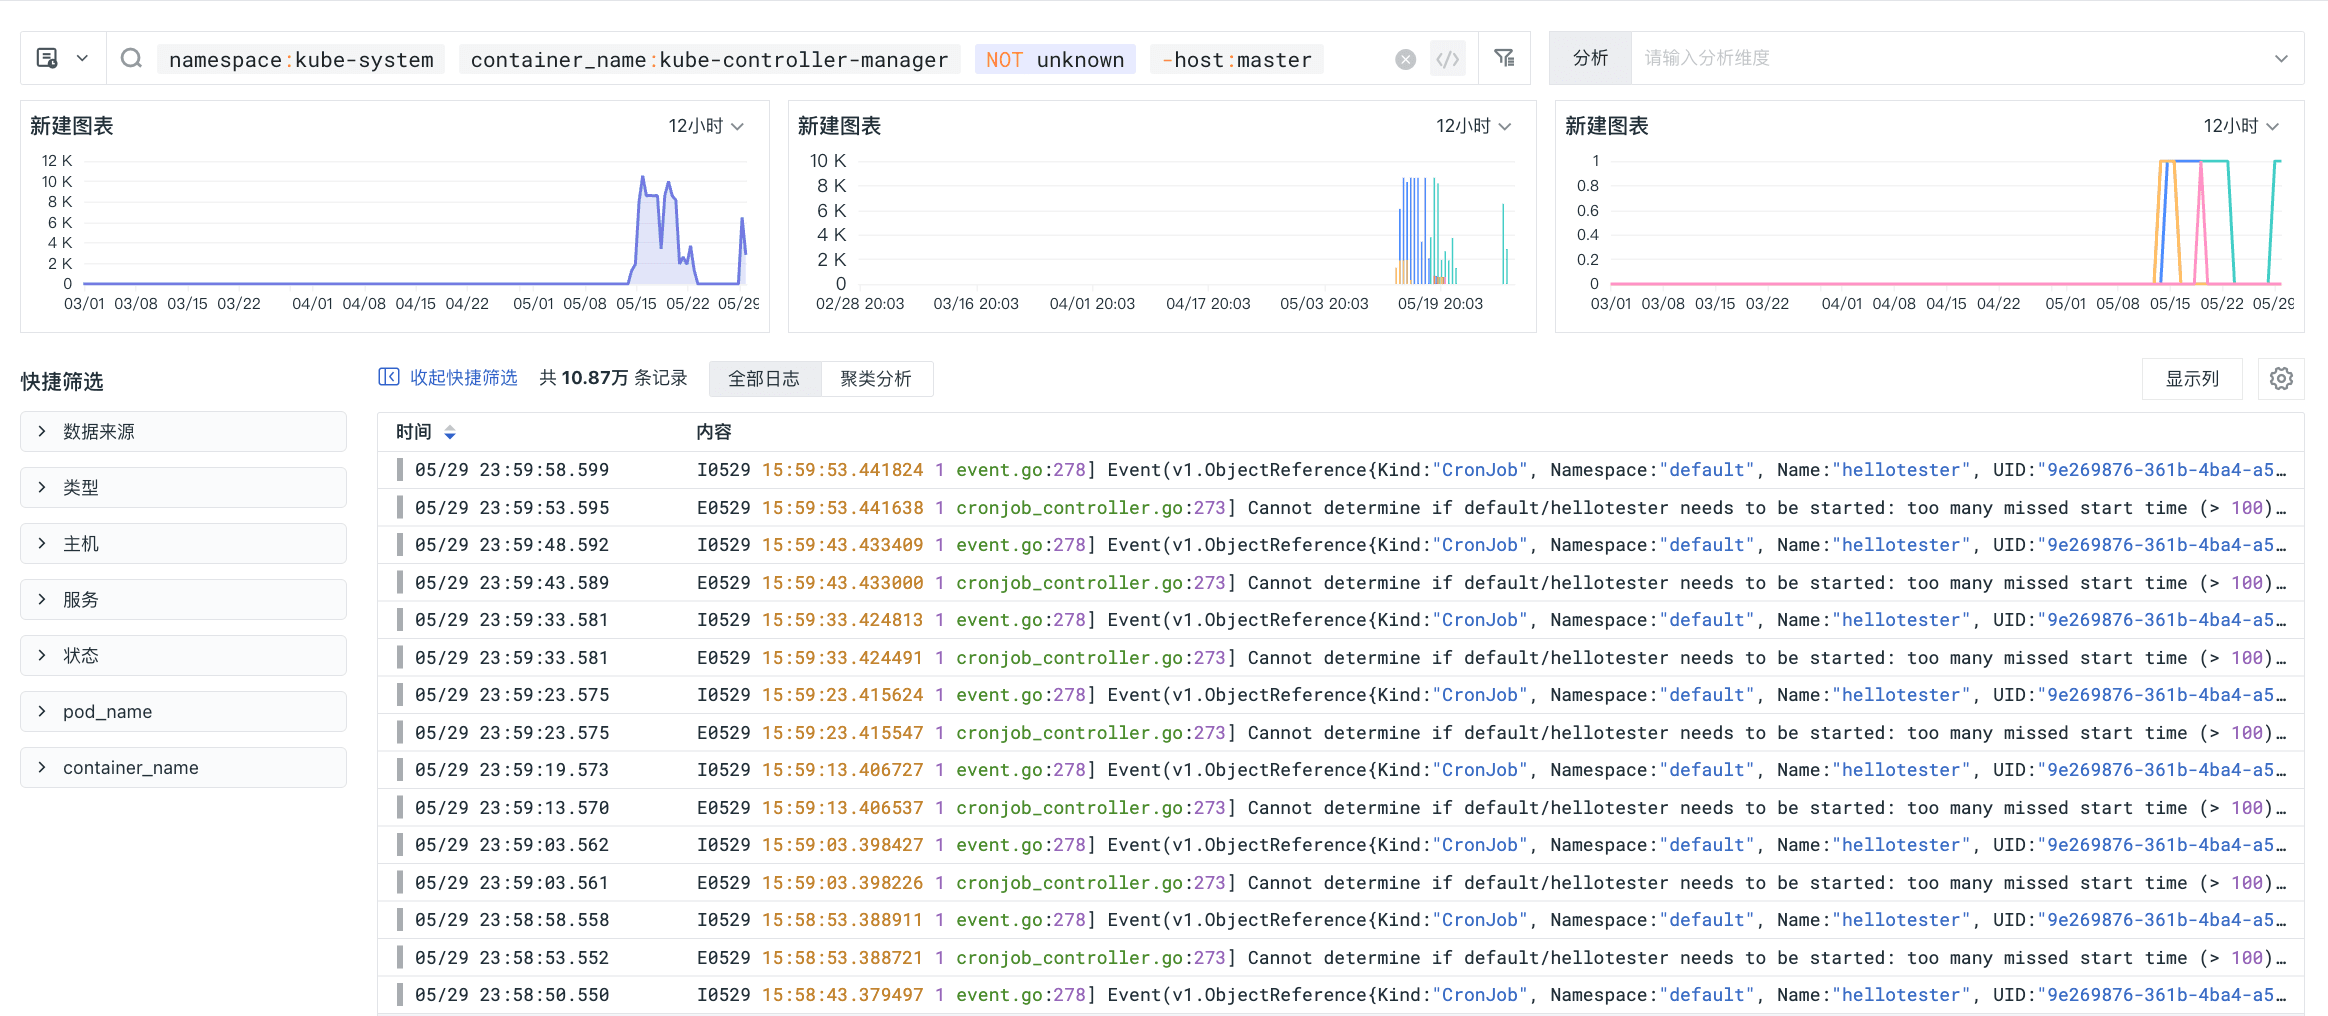Image resolution: width=2328 pixels, height=1016 pixels.
Task: Expand the 状态 quick filter
Action: (183, 656)
